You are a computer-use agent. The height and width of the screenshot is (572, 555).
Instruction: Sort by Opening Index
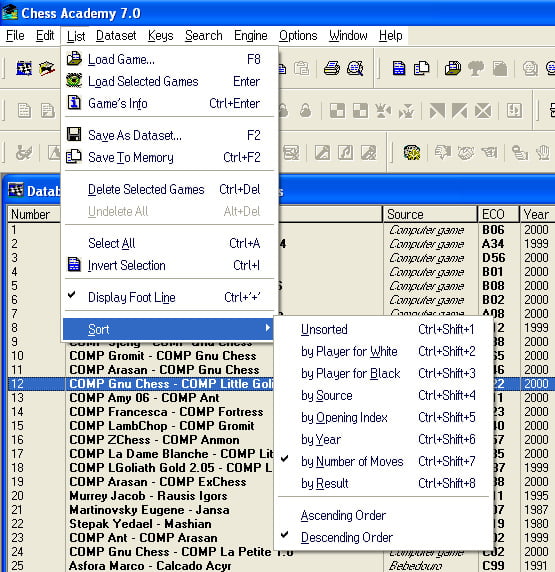[x=382, y=417]
